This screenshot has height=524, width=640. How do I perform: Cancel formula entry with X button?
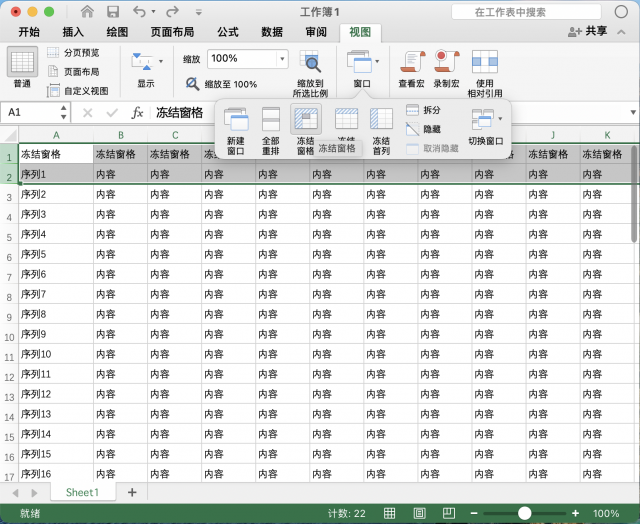[87, 113]
